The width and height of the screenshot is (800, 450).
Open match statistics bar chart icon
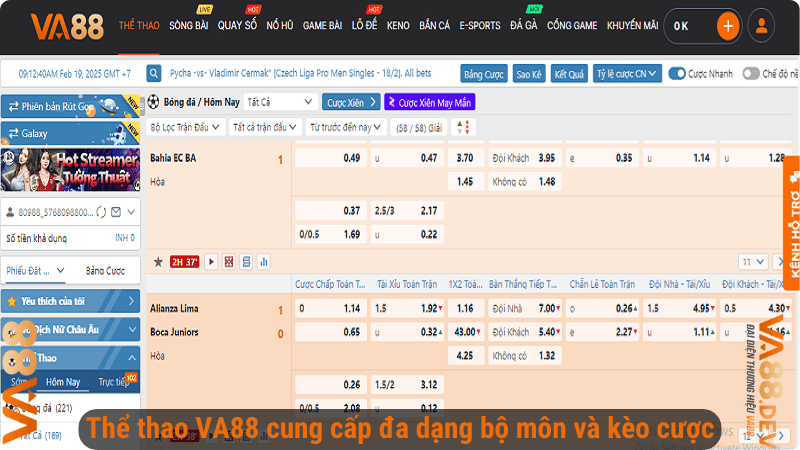[x=264, y=261]
